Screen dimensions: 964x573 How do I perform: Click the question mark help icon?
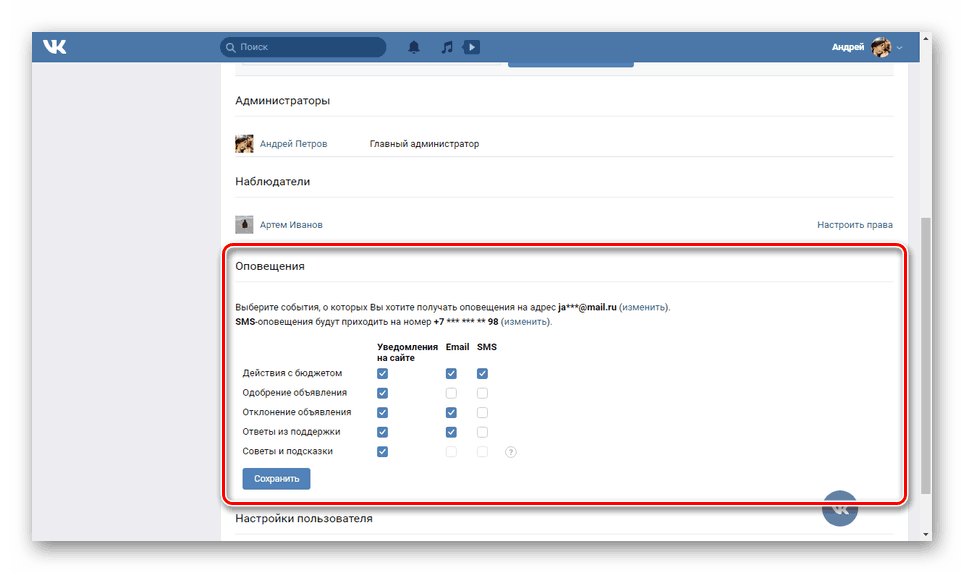tap(511, 452)
